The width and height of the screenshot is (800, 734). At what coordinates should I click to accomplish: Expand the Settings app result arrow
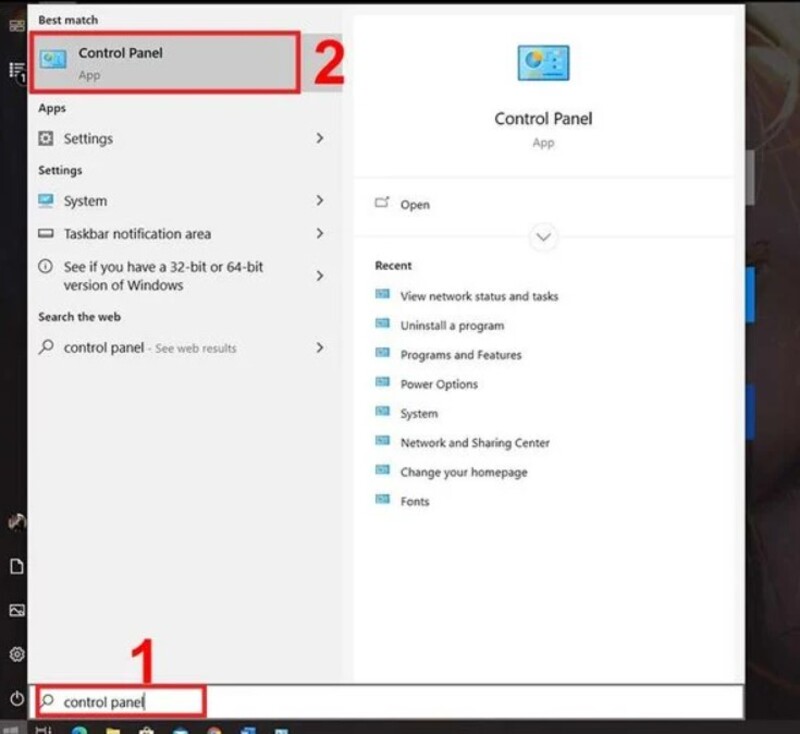coord(319,138)
